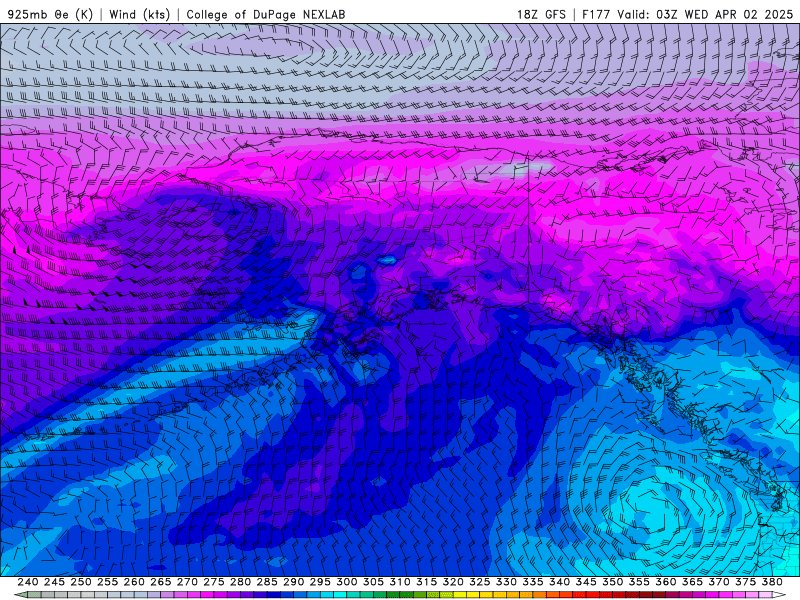800x600 pixels.
Task: Click the 250 value on the color scale
Action: coord(81,582)
